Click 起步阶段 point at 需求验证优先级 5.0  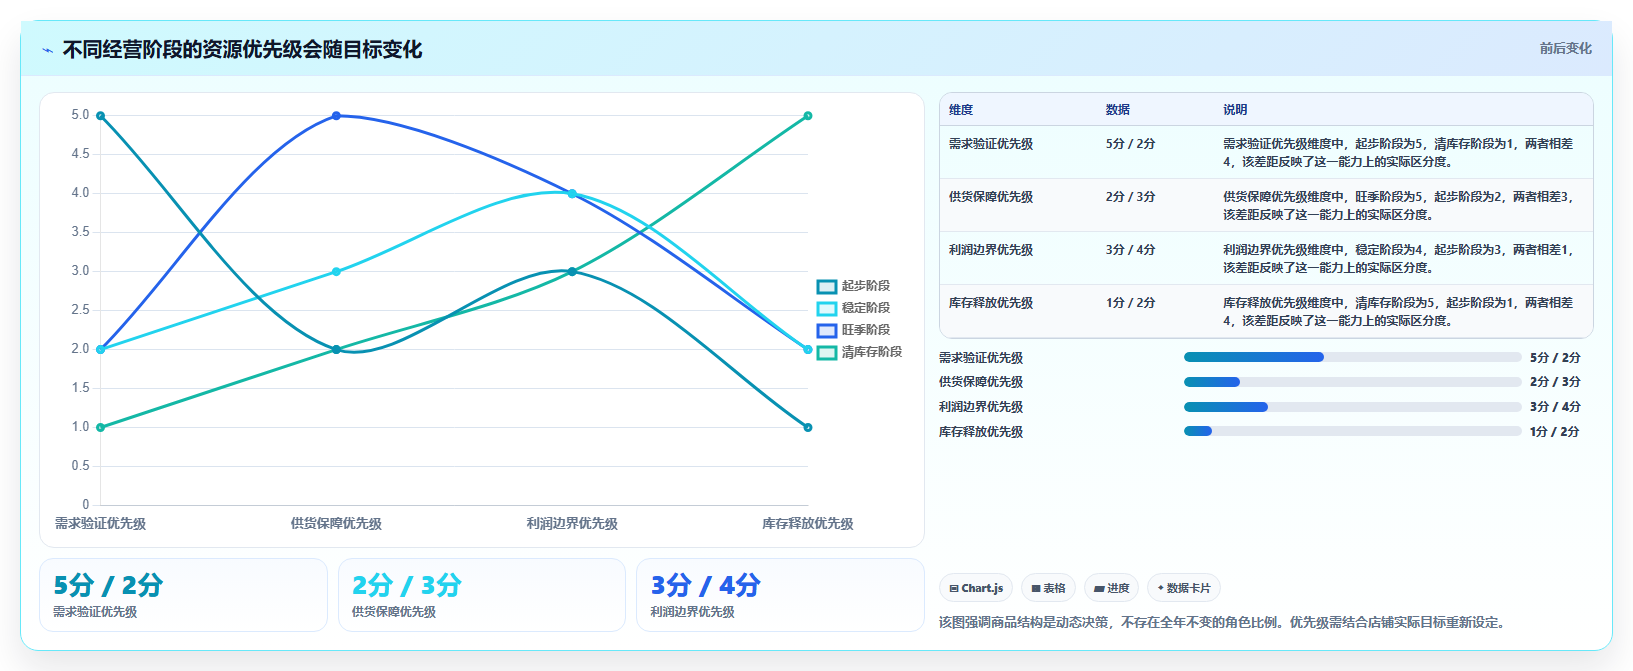point(101,116)
